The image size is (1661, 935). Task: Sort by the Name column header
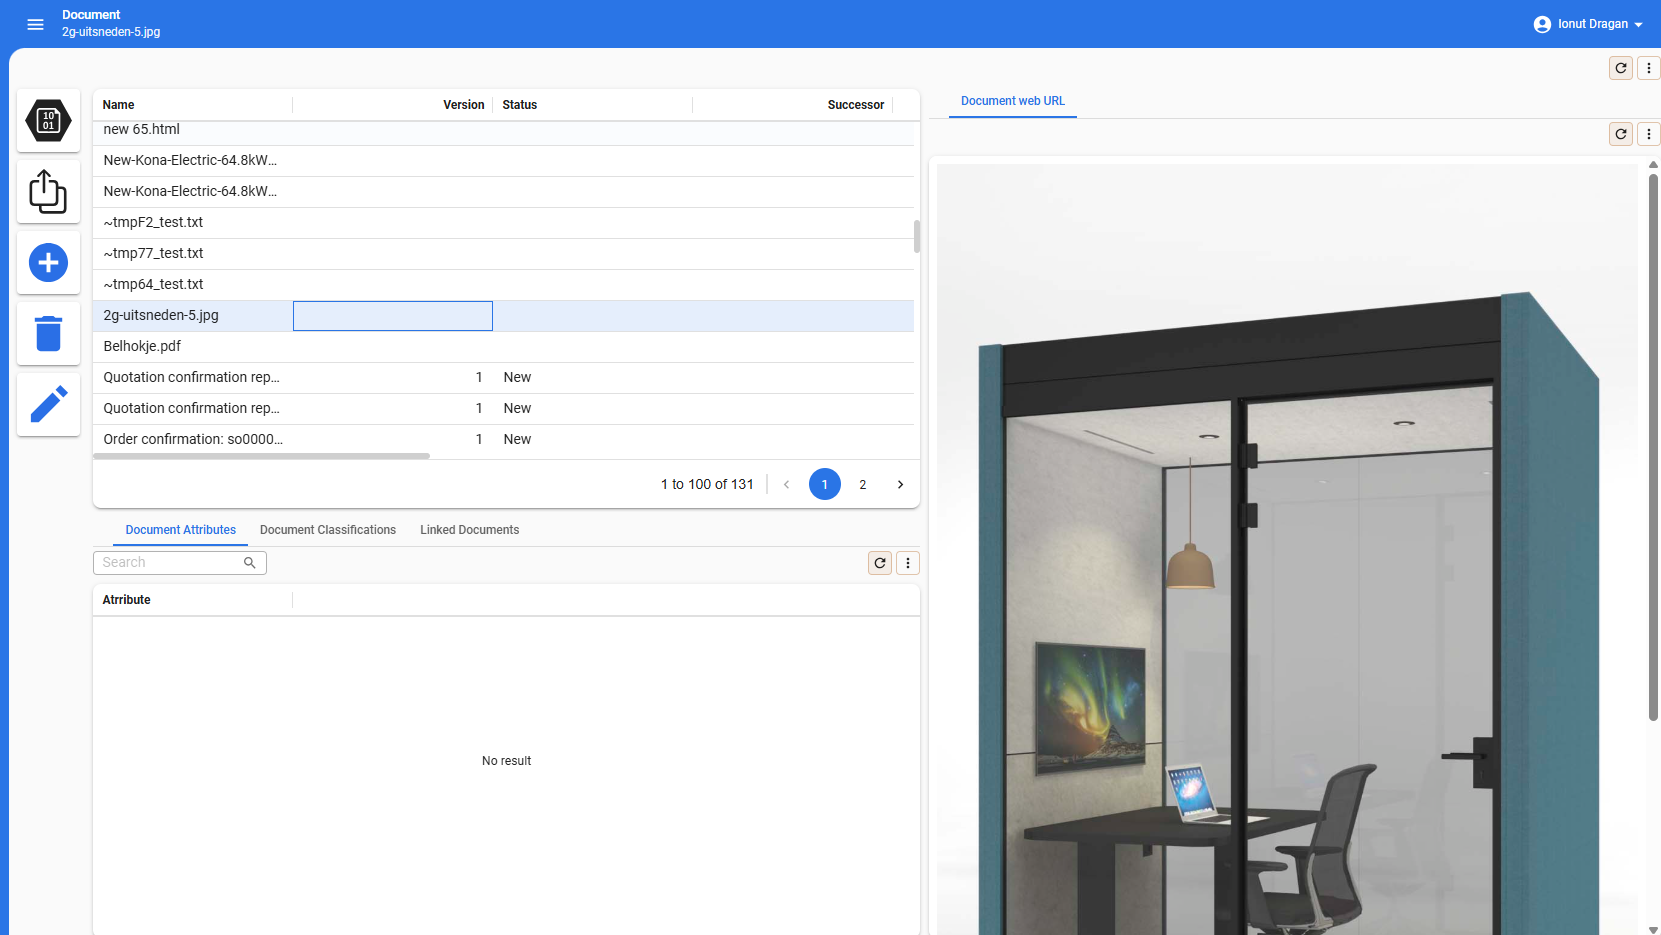(x=193, y=105)
